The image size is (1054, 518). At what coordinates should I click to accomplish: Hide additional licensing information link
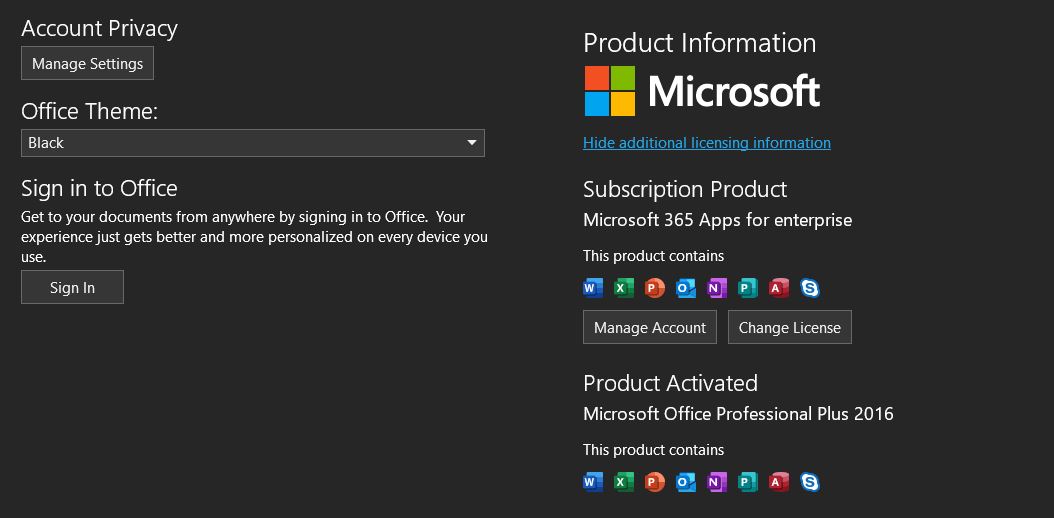coord(706,142)
